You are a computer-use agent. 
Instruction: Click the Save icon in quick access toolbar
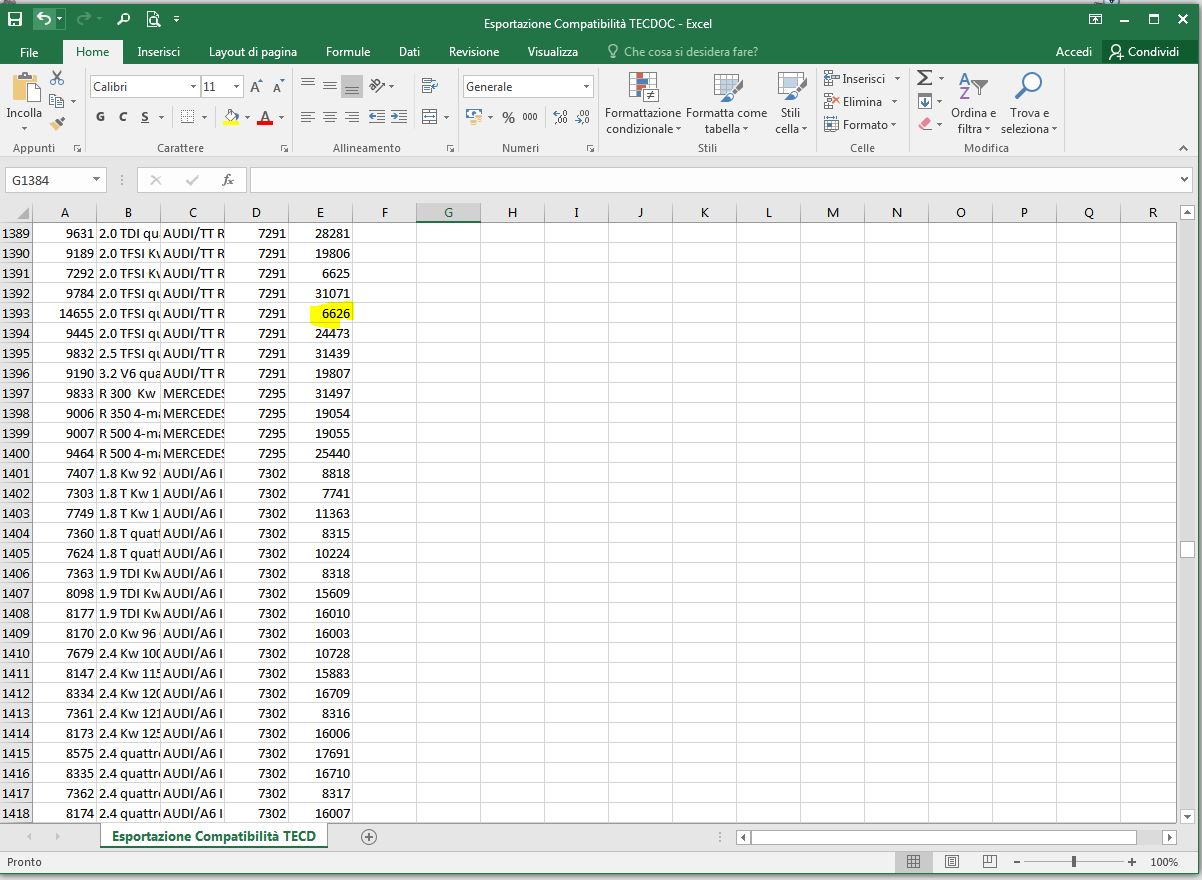click(15, 19)
